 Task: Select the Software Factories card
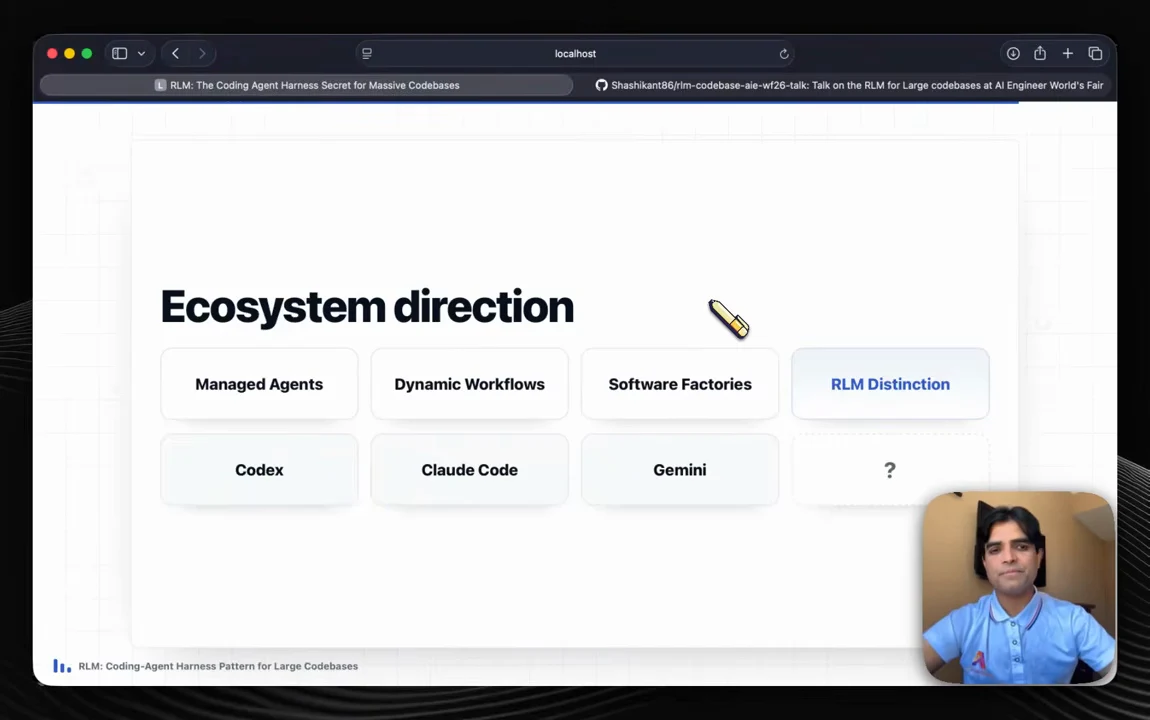pos(680,384)
